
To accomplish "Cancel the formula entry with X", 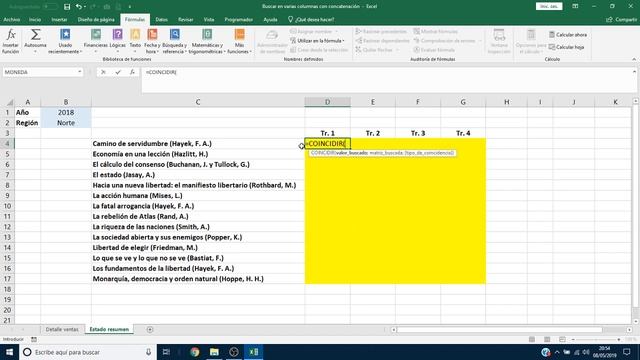I will (103, 72).
